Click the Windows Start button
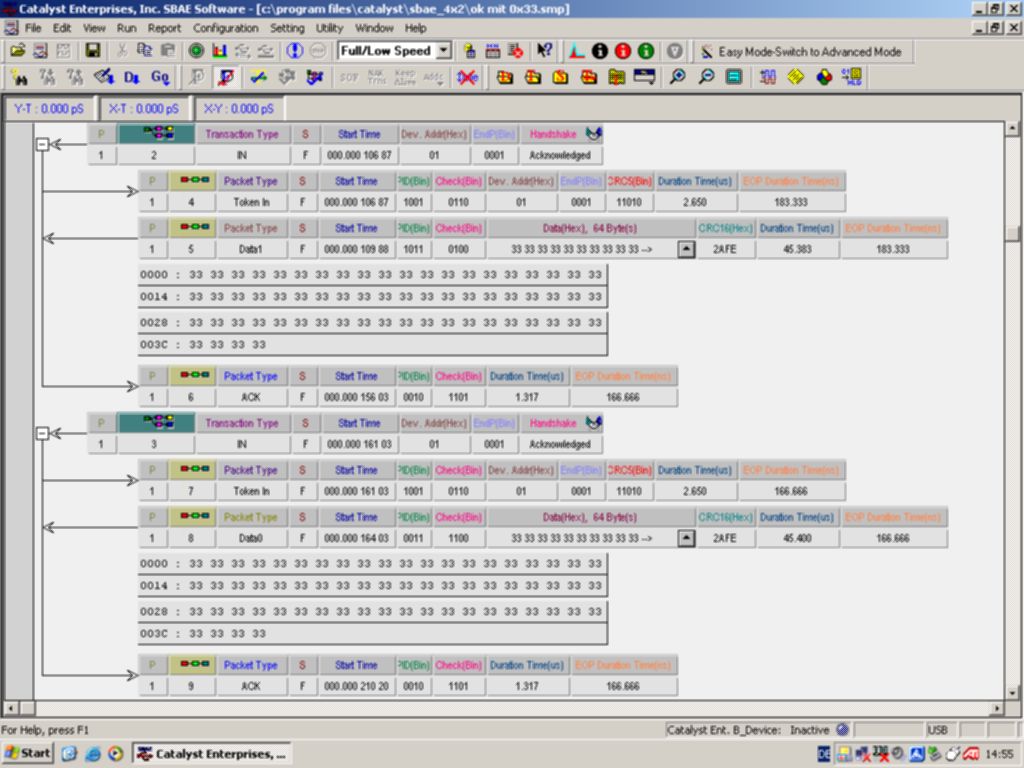Viewport: 1024px width, 768px height. point(27,753)
